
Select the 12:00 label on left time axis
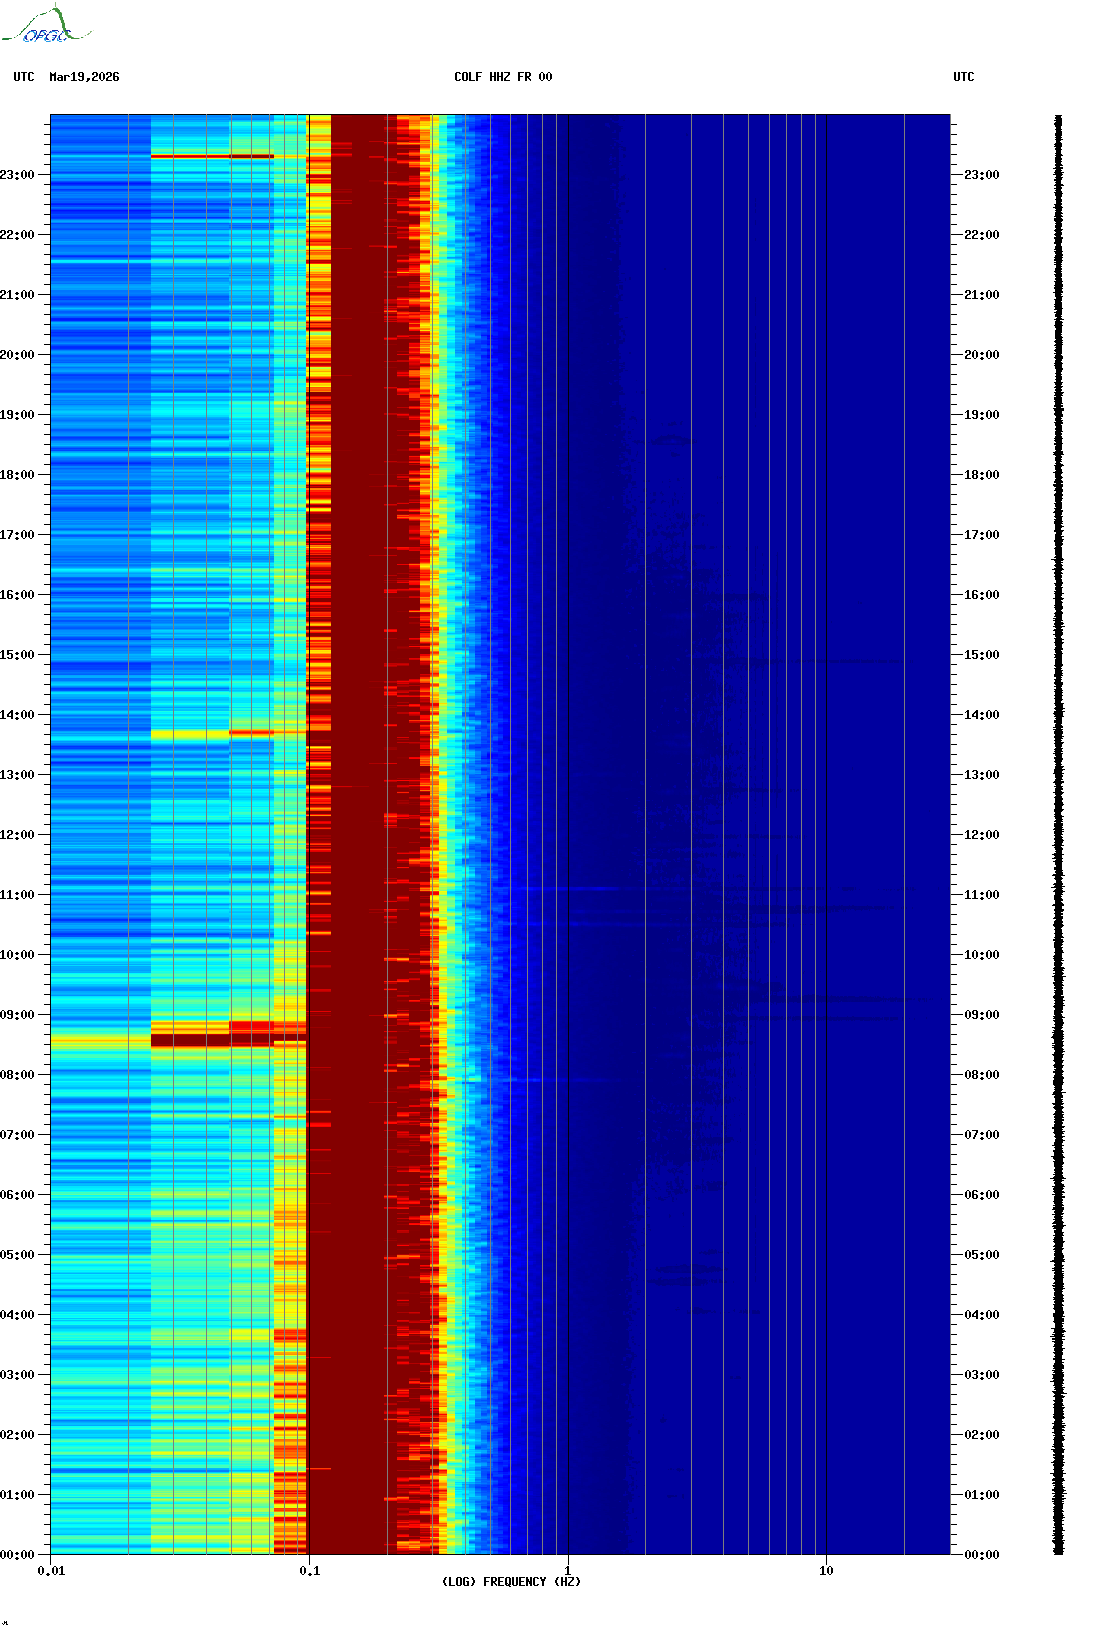(x=17, y=835)
